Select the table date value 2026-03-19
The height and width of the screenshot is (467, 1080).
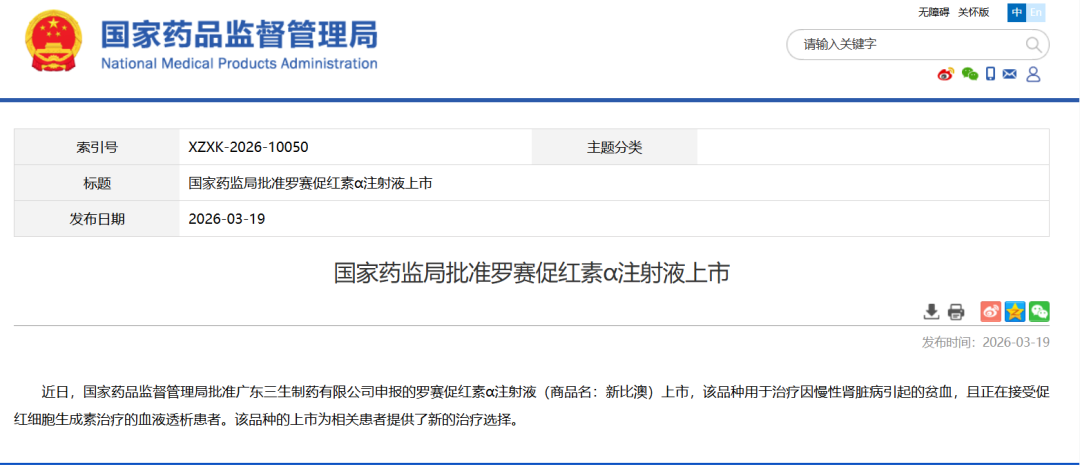[227, 219]
